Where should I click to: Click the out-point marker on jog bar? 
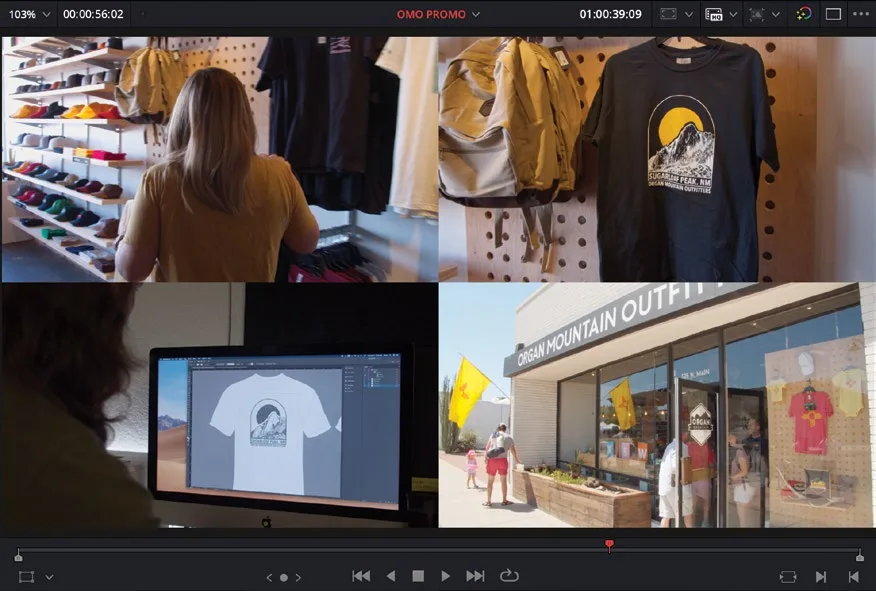tap(860, 555)
